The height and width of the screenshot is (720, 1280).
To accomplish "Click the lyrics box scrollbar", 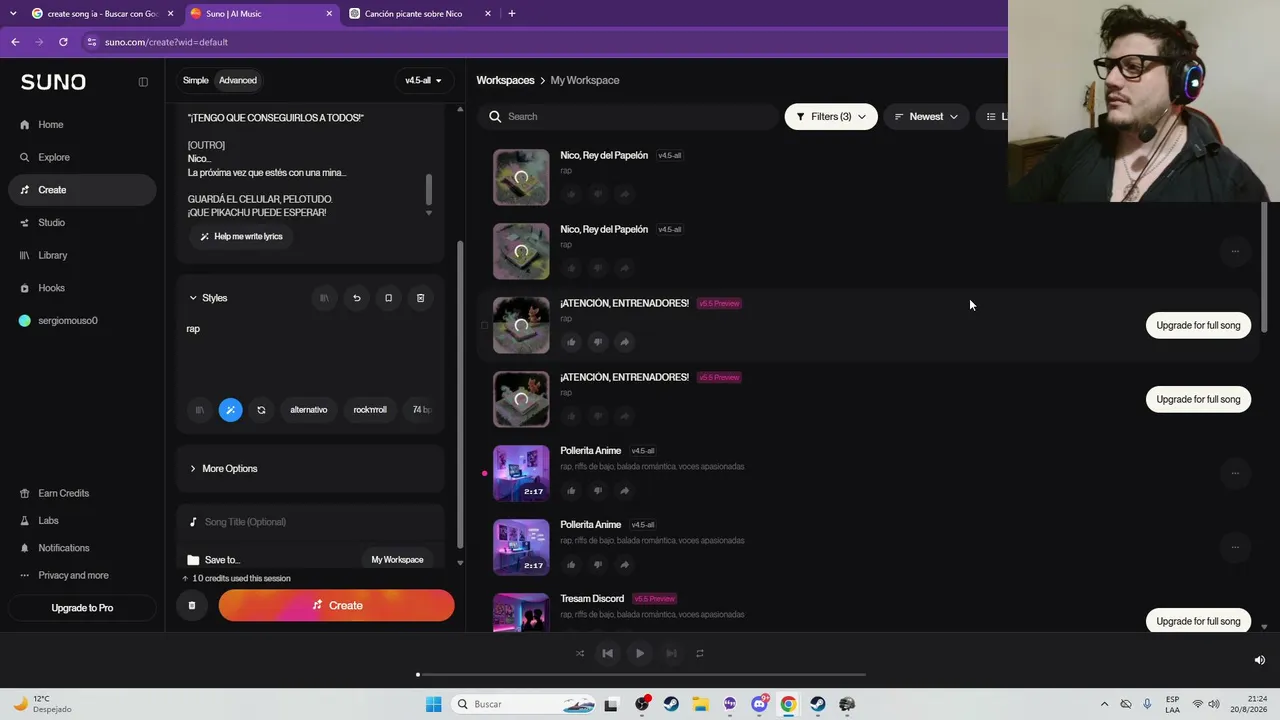I will pyautogui.click(x=429, y=188).
